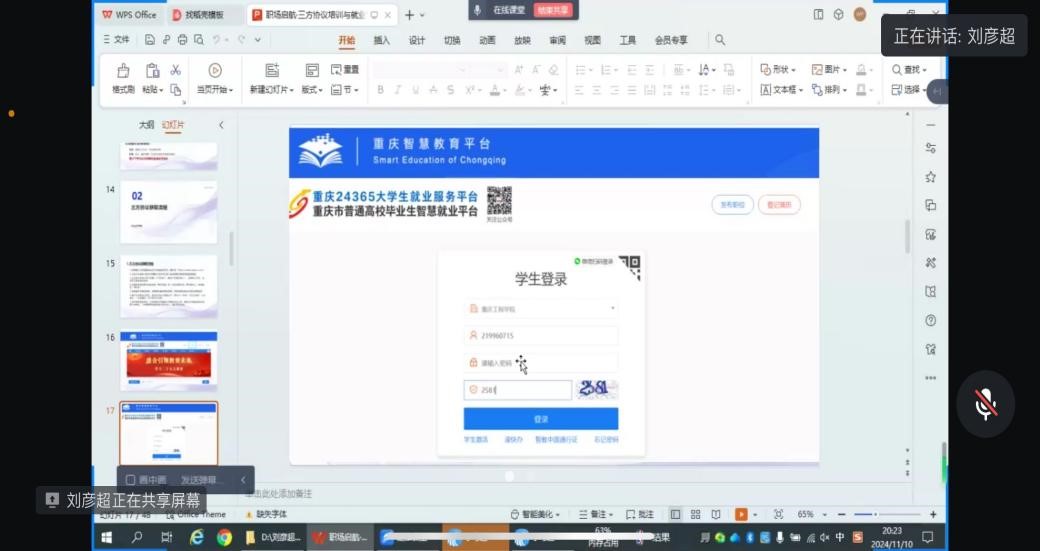The width and height of the screenshot is (1040, 551).
Task: Click the 当页开始 slideshow play icon
Action: [x=214, y=71]
